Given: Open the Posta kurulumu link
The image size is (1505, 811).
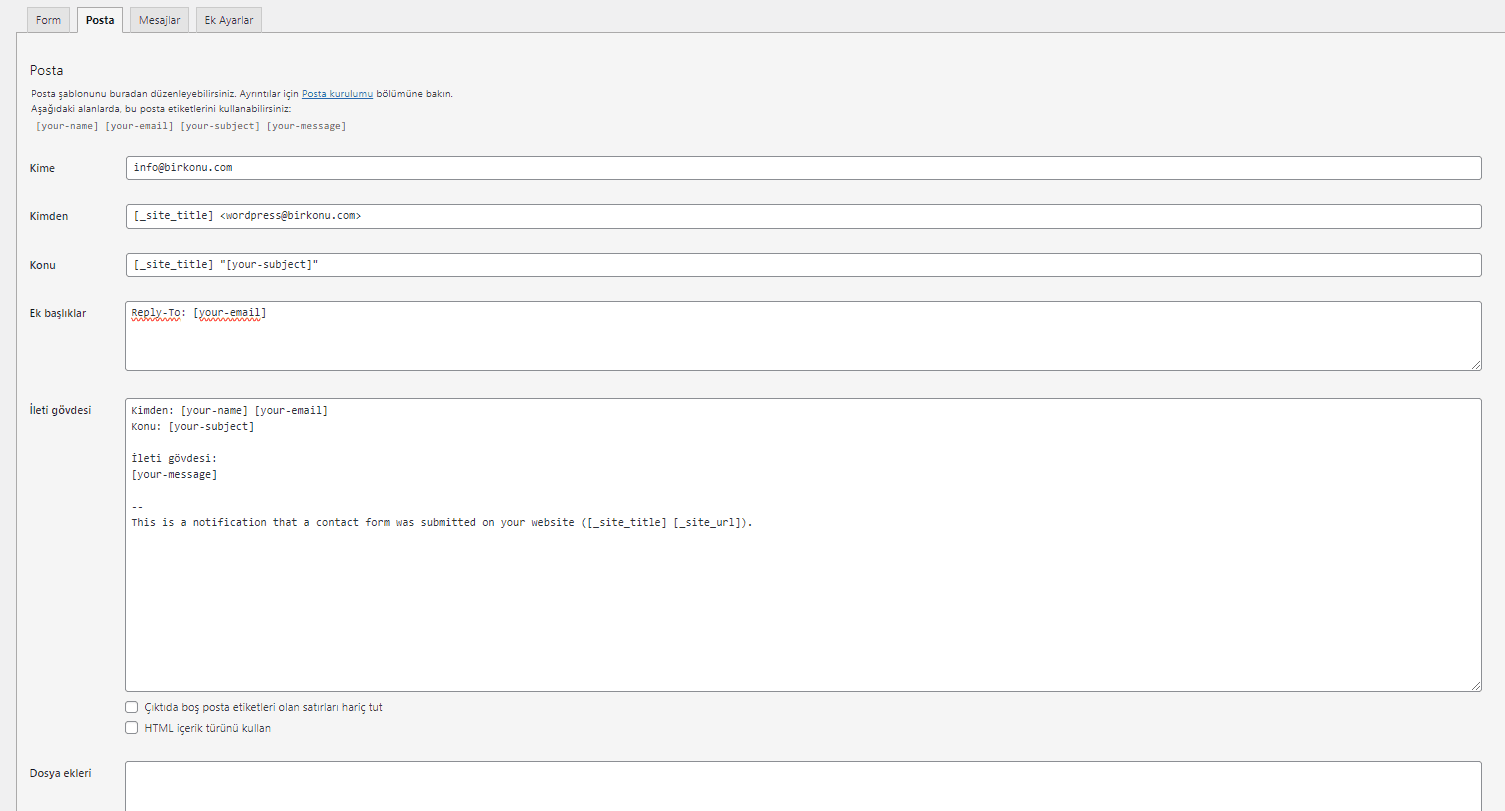Looking at the screenshot, I should tap(336, 93).
